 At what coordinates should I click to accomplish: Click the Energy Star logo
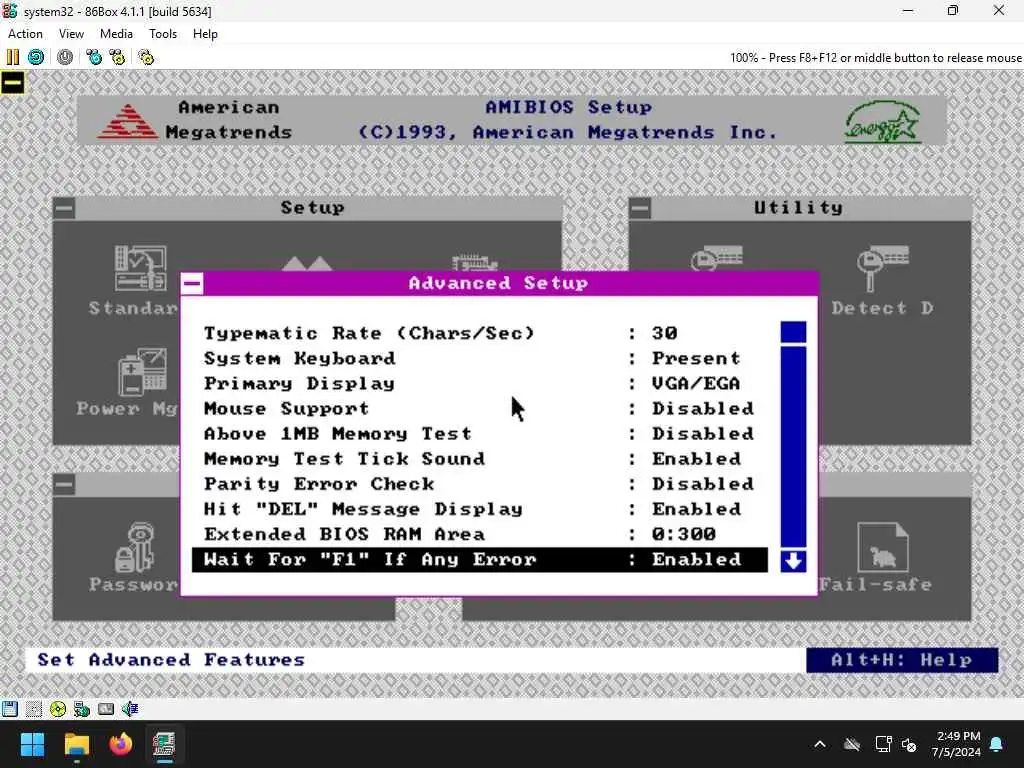click(882, 121)
